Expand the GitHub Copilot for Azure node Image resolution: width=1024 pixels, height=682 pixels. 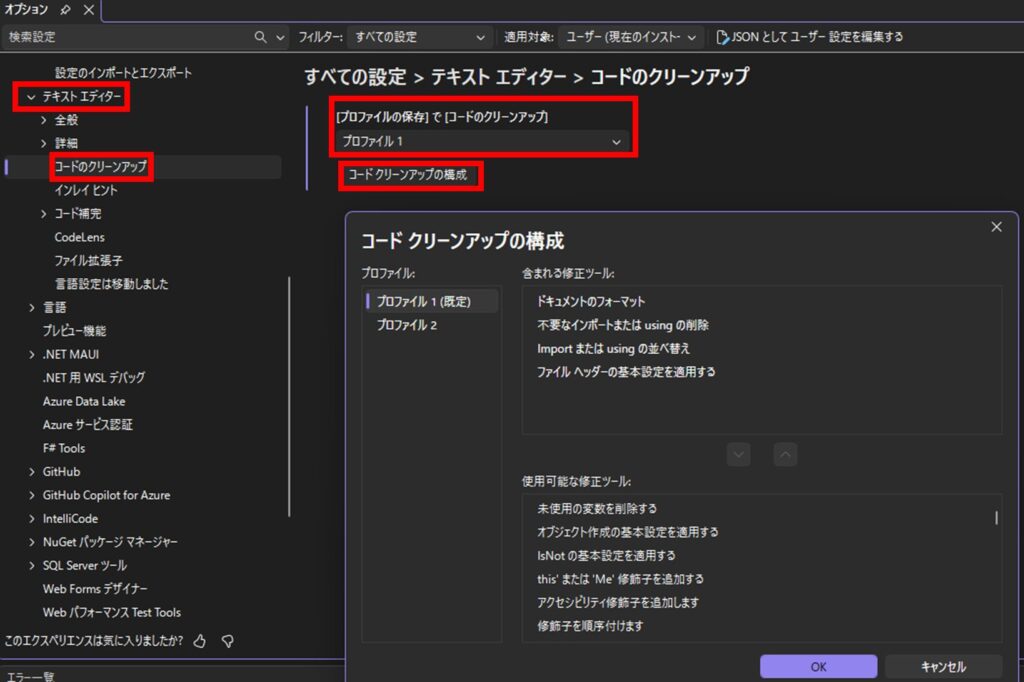point(31,495)
